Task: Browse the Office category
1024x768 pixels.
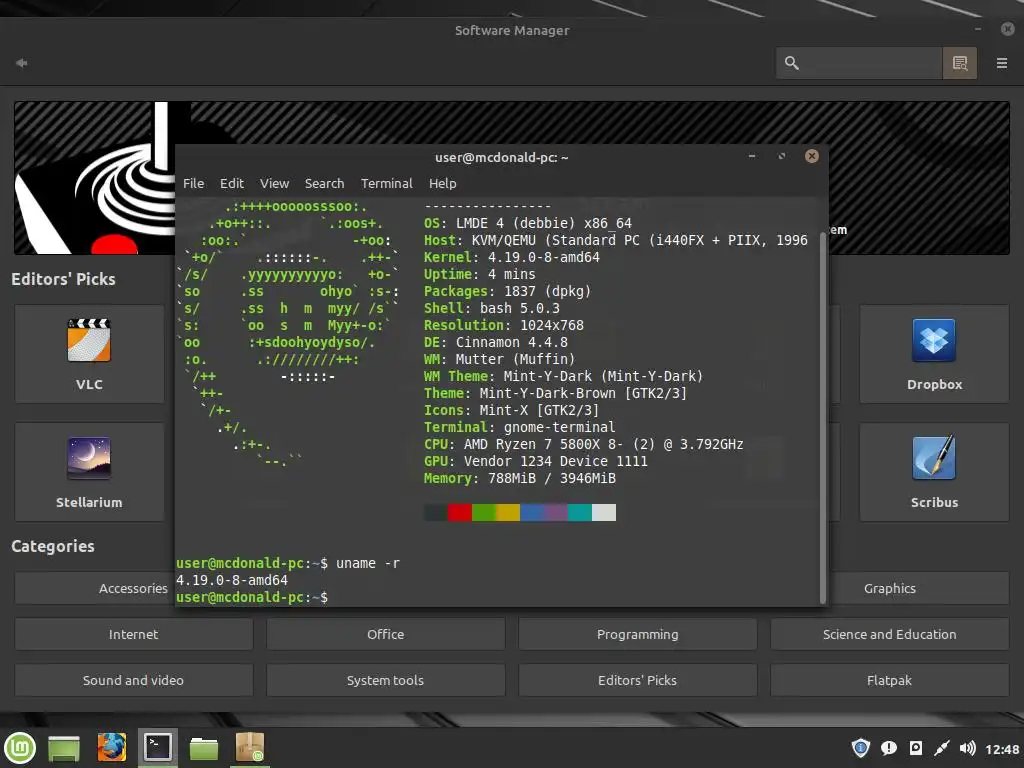Action: [x=385, y=634]
